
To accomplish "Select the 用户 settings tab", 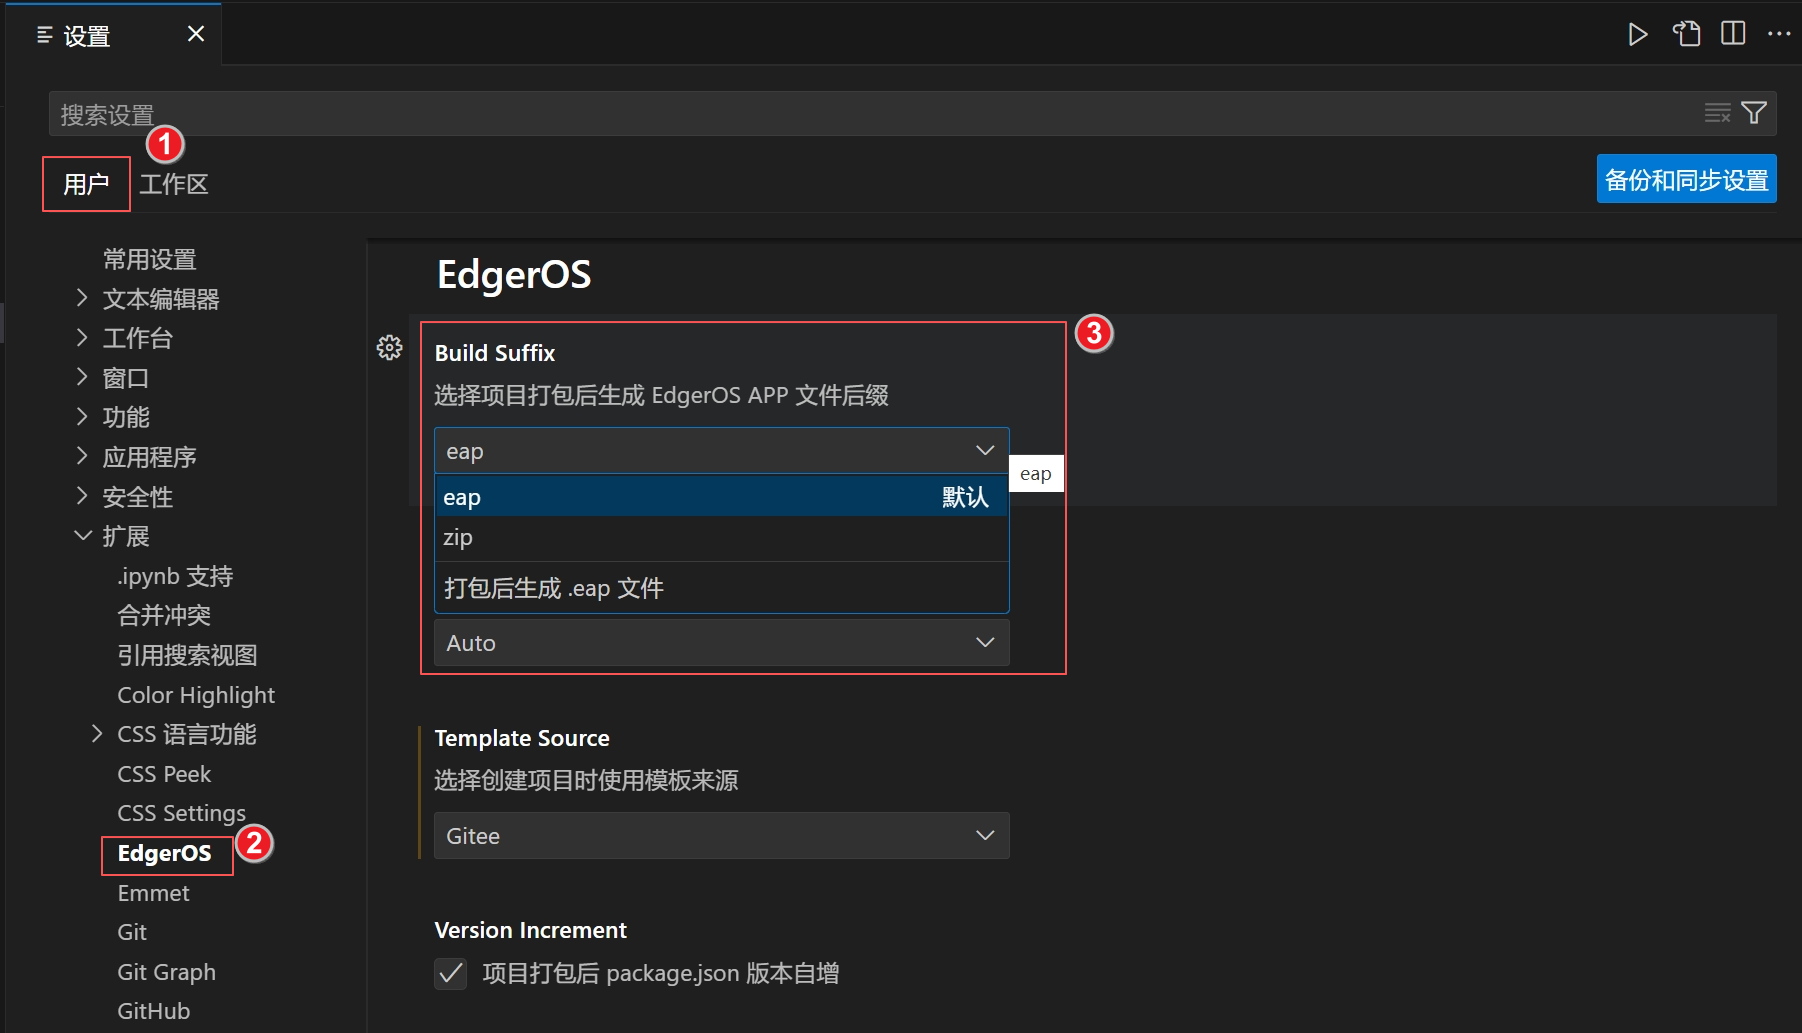I will [x=86, y=184].
